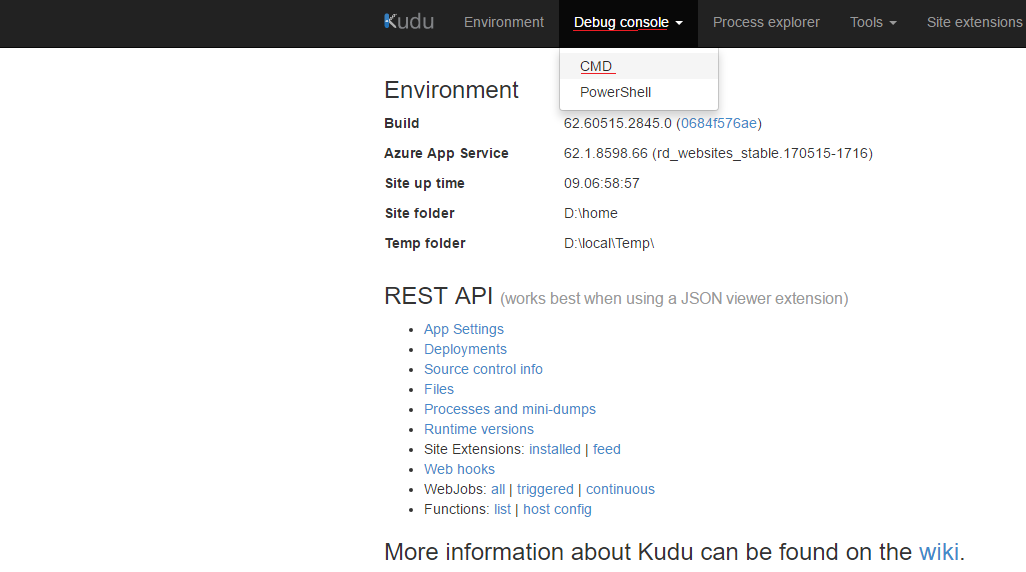Click the Azure App Service version text
The width and height of the screenshot is (1026, 572).
(718, 153)
